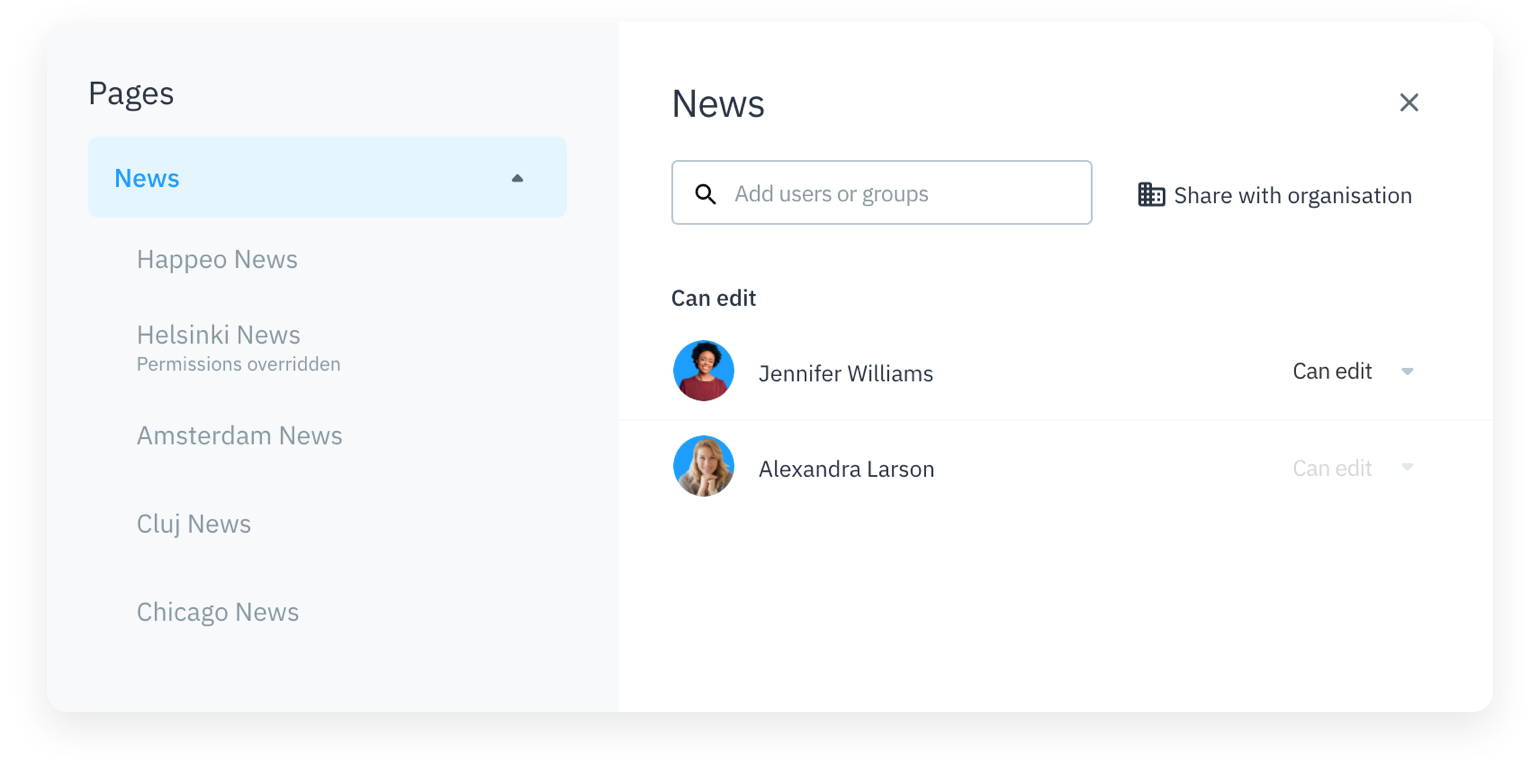This screenshot has height=771, width=1536.
Task: Select the Alexandra Larson name
Action: (846, 469)
